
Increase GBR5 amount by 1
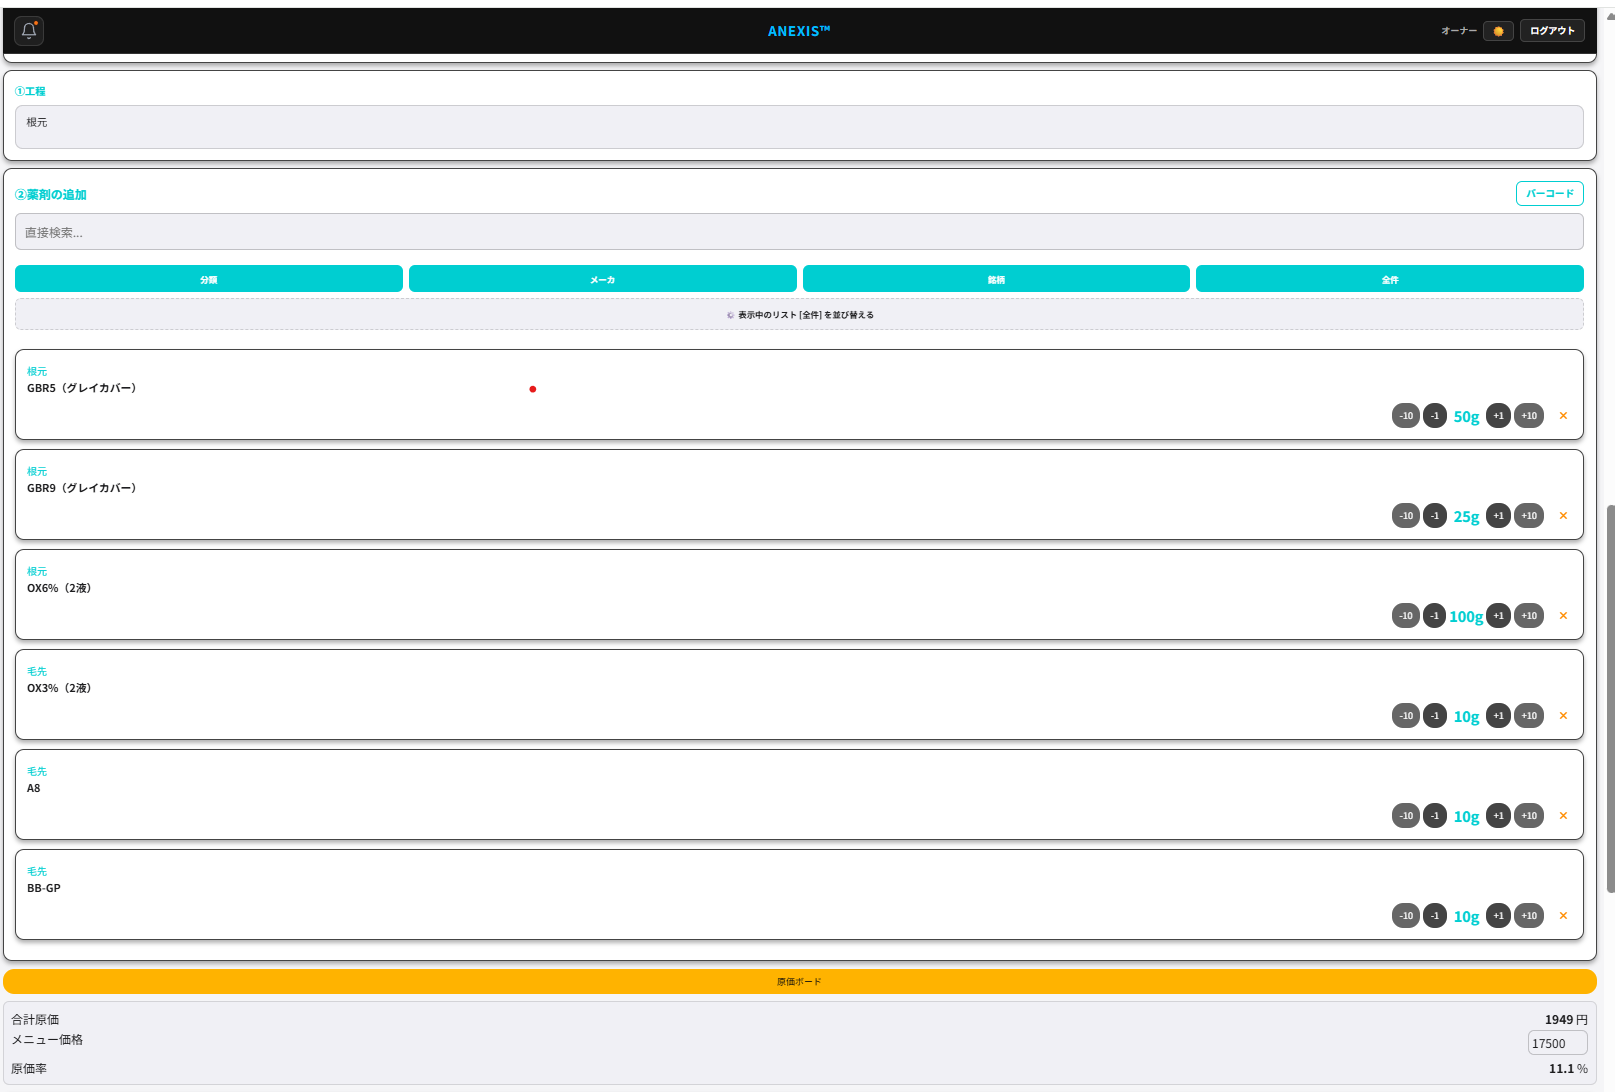click(1498, 416)
